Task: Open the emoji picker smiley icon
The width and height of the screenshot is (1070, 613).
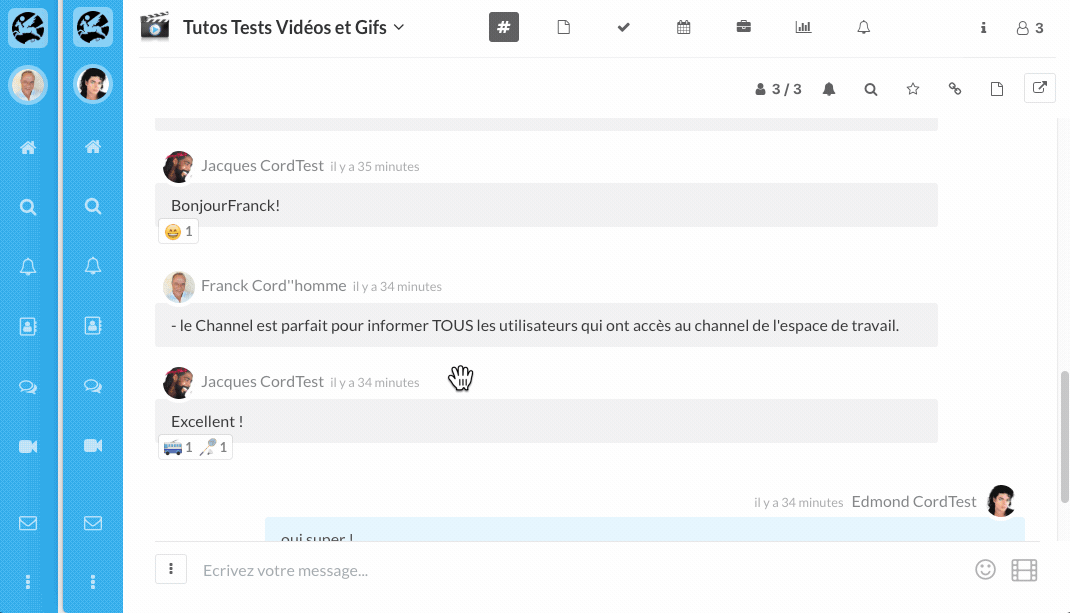Action: click(x=985, y=569)
